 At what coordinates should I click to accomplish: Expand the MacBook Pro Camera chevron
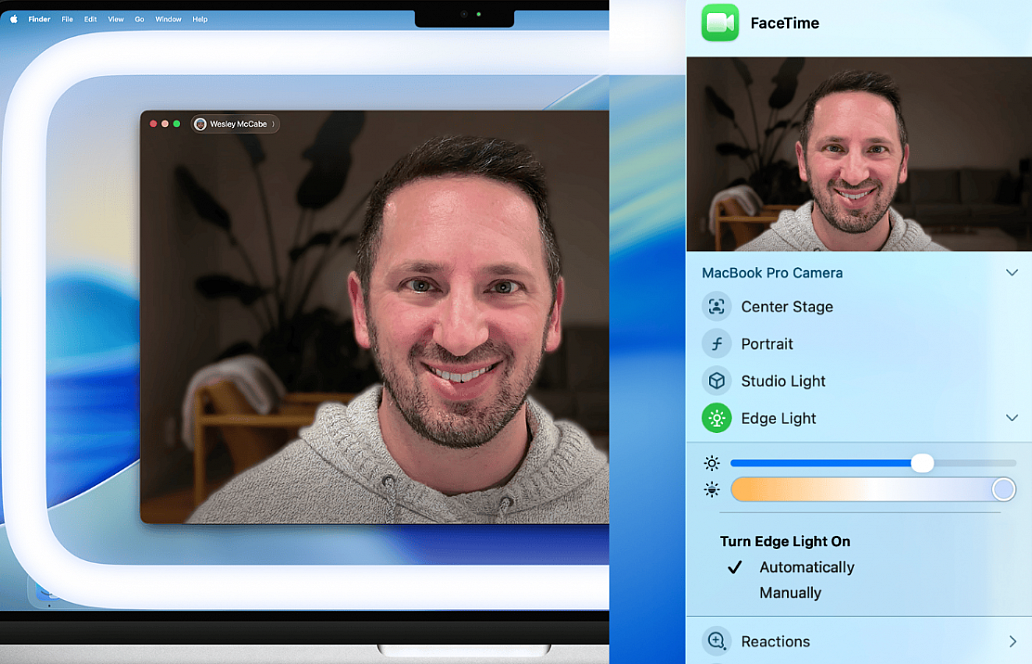click(x=1011, y=273)
